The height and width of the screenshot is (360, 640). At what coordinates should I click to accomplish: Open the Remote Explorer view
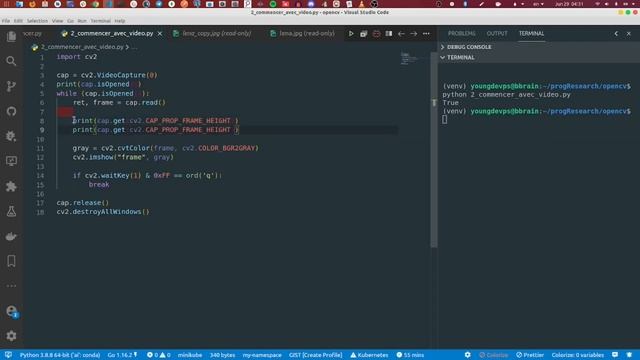(11, 161)
